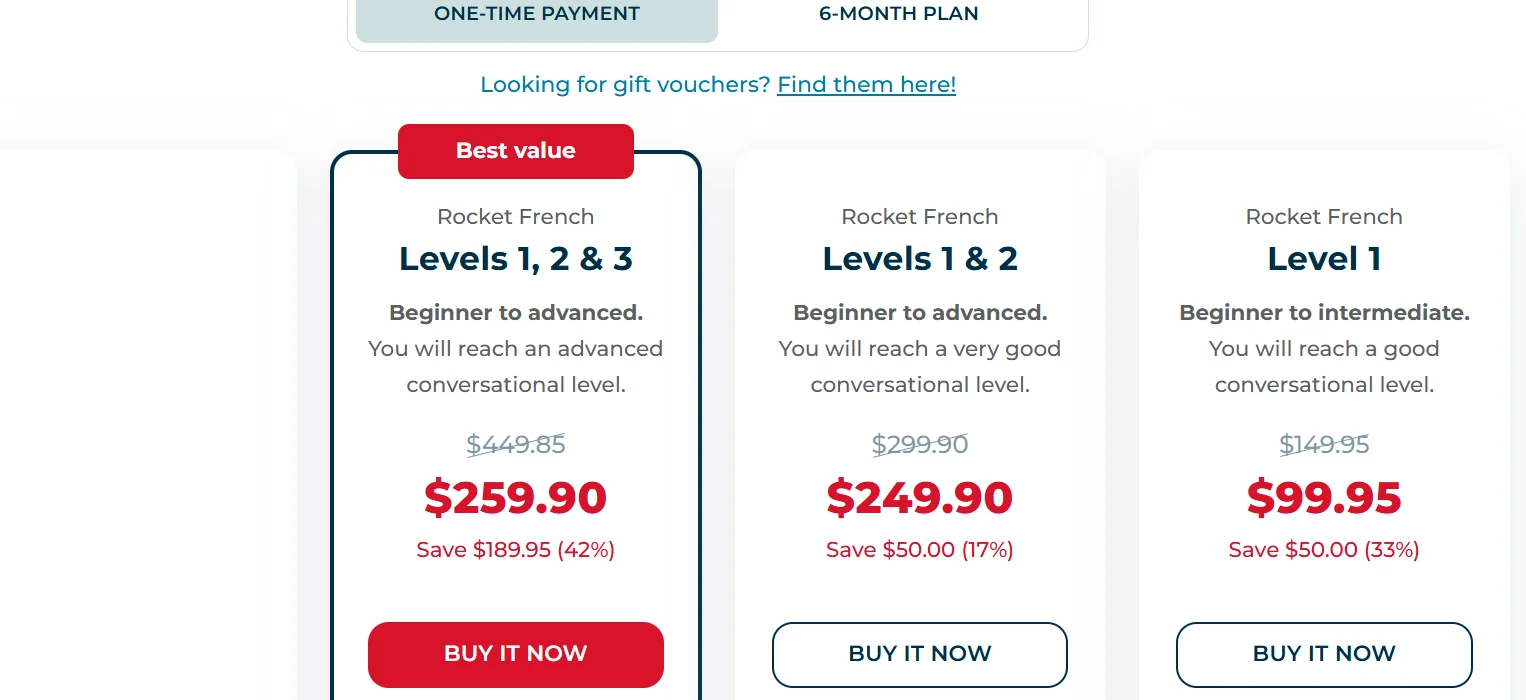The image size is (1526, 700).
Task: Click the 'Looking for gift vouchers?' text
Action: tap(625, 85)
